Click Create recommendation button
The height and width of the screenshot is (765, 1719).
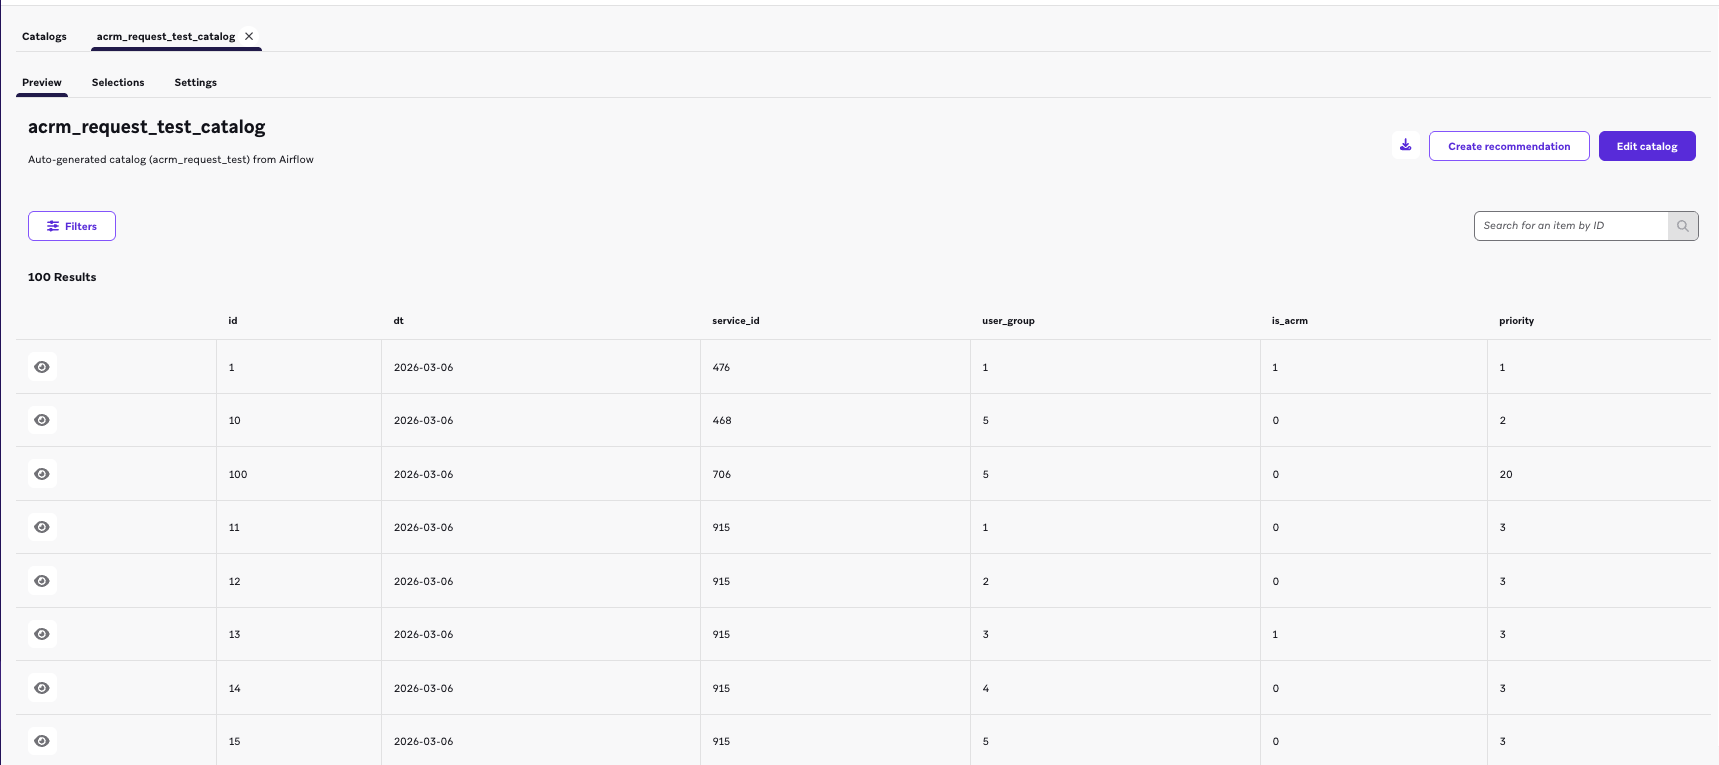(1509, 146)
